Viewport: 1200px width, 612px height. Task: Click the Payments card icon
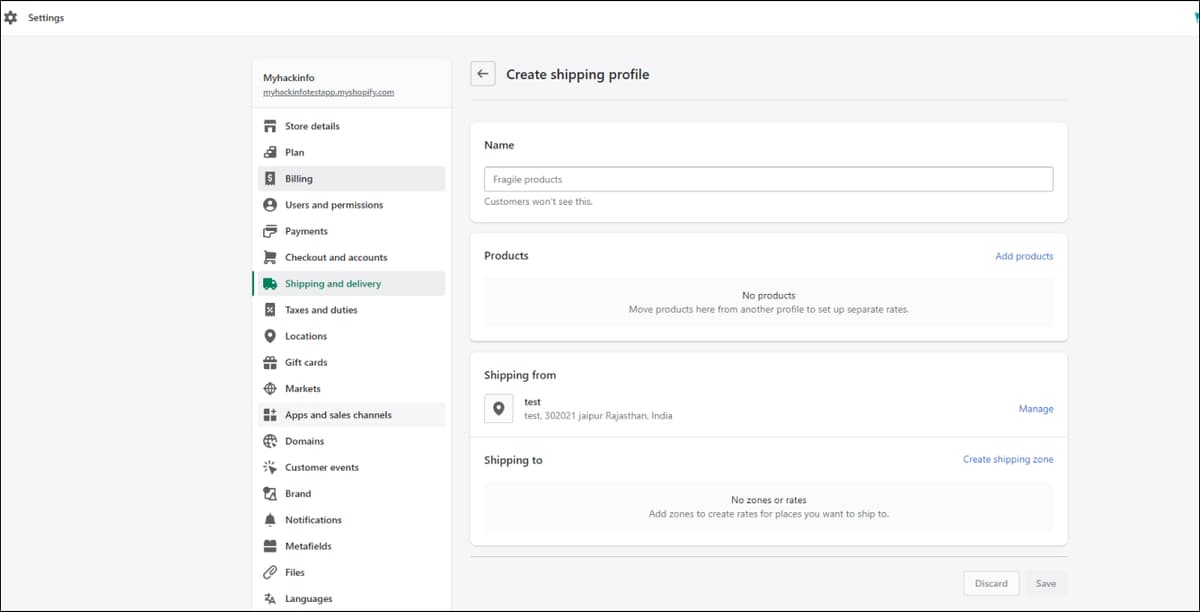click(x=269, y=231)
